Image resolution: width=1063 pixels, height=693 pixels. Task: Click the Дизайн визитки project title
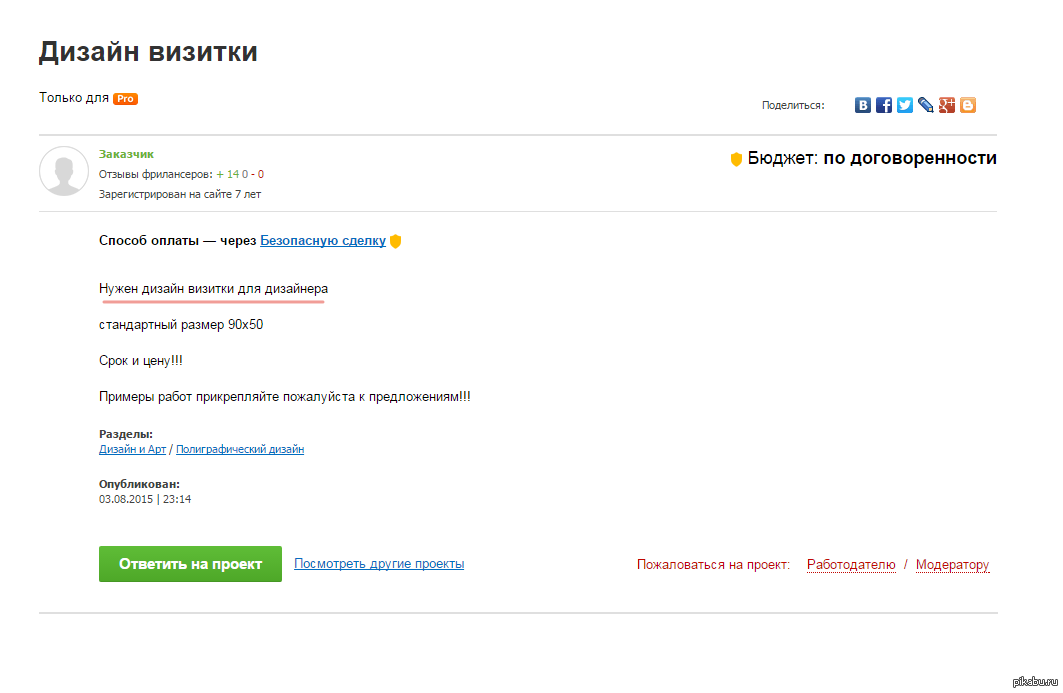coord(148,52)
